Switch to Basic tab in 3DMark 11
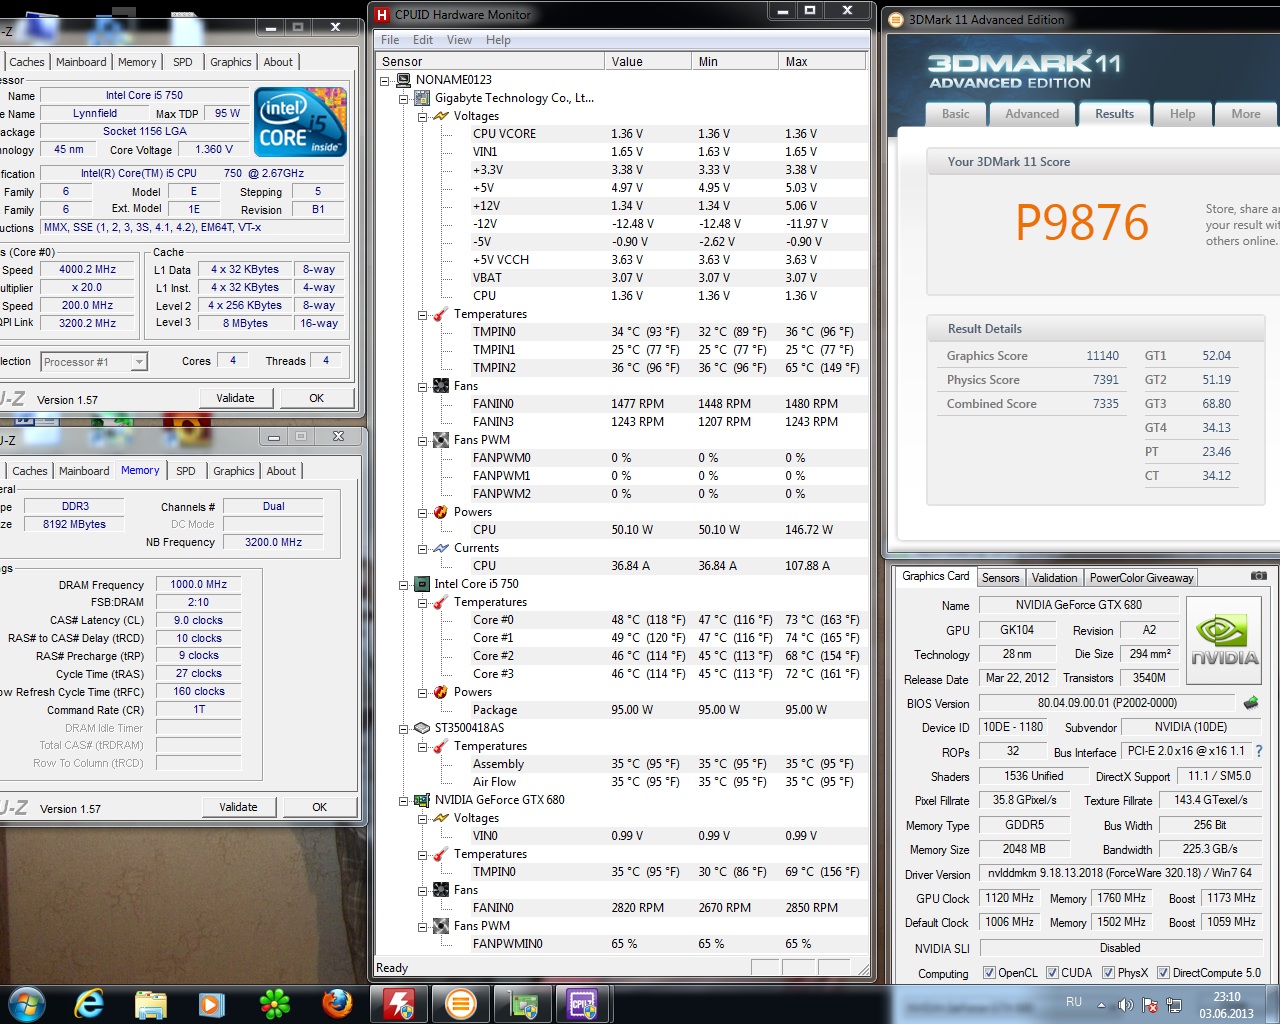The image size is (1280, 1024). (955, 114)
